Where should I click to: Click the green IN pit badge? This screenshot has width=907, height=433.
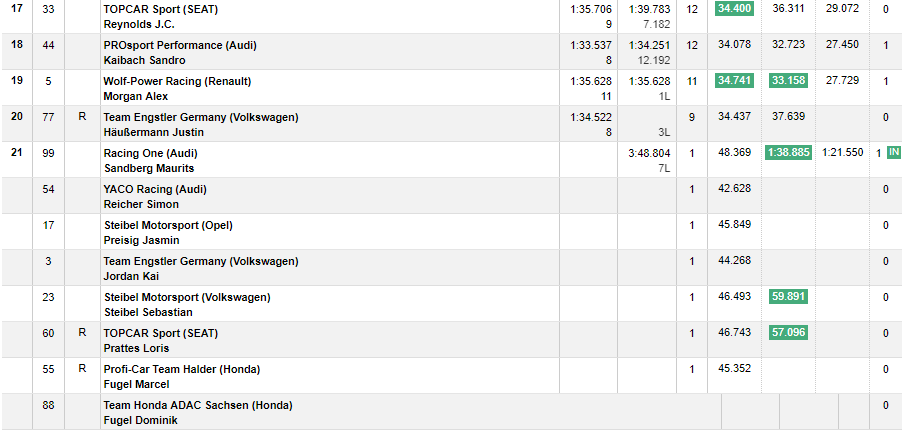coord(893,152)
